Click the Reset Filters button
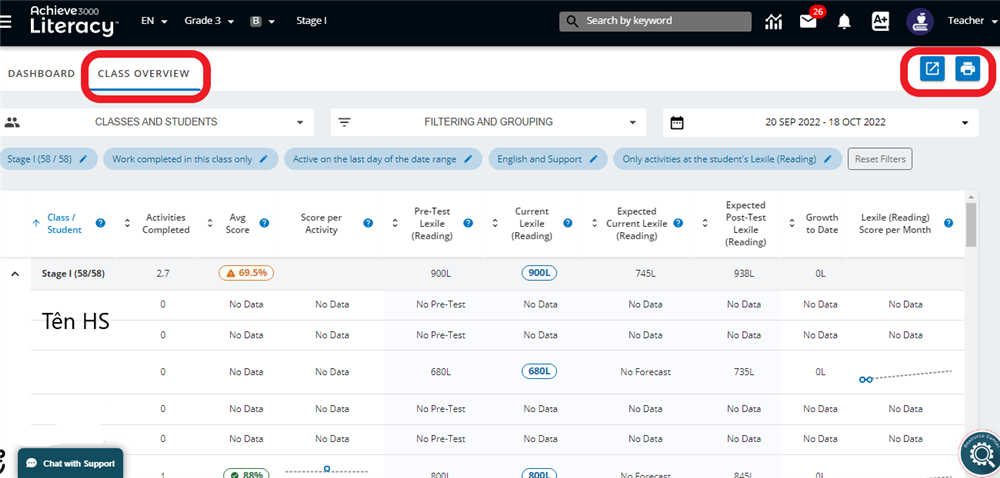1000x478 pixels. [x=879, y=159]
